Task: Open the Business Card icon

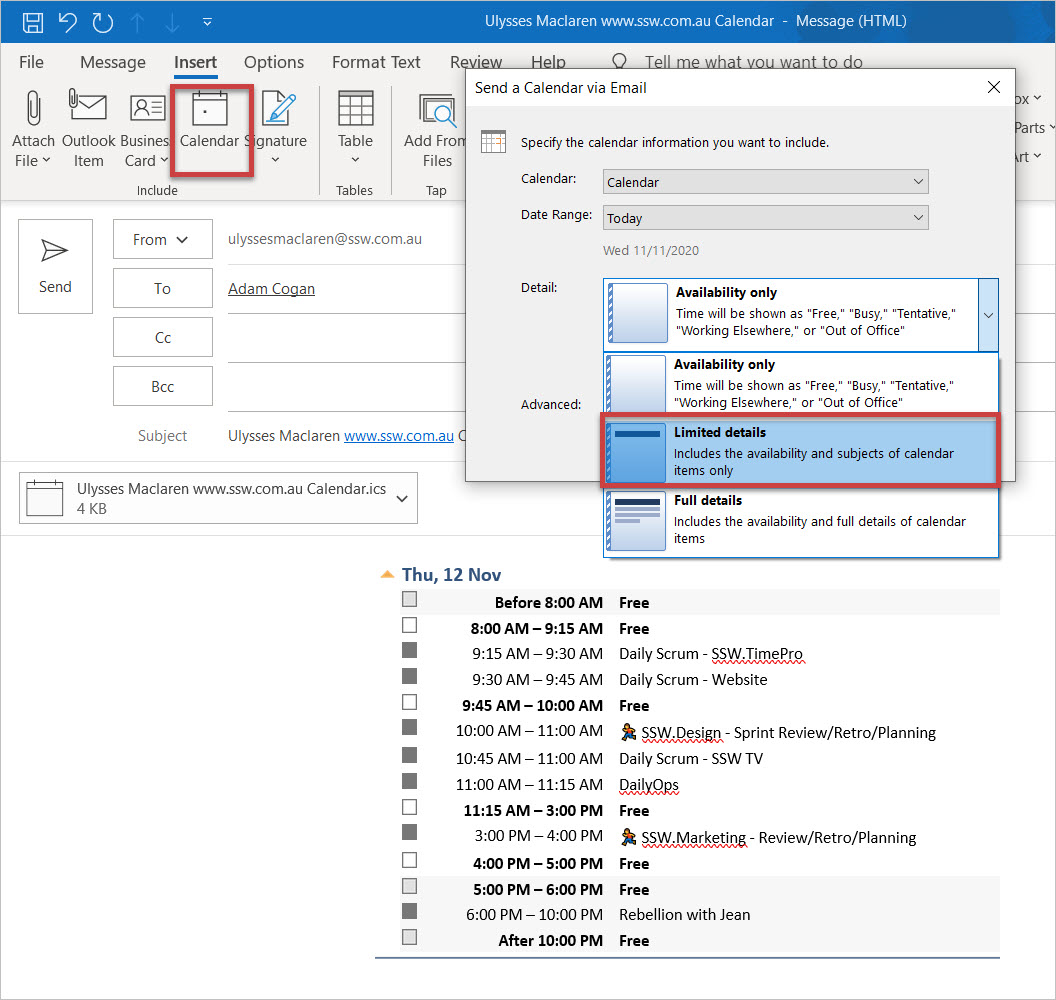Action: tap(147, 108)
